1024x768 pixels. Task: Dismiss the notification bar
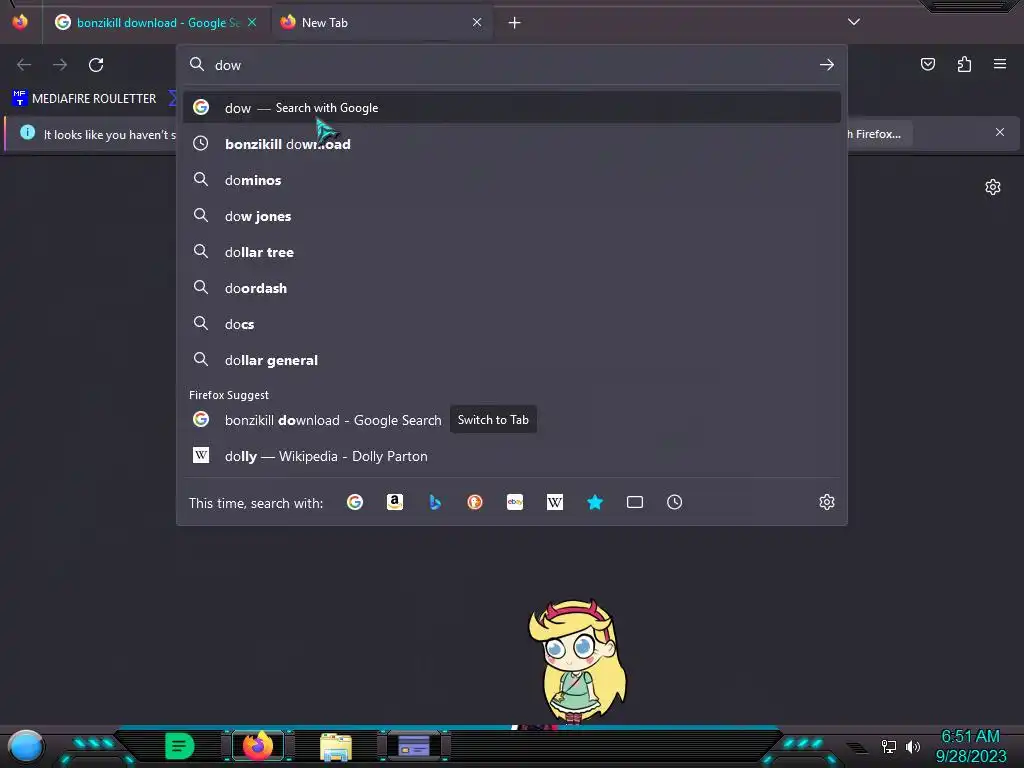point(1000,133)
